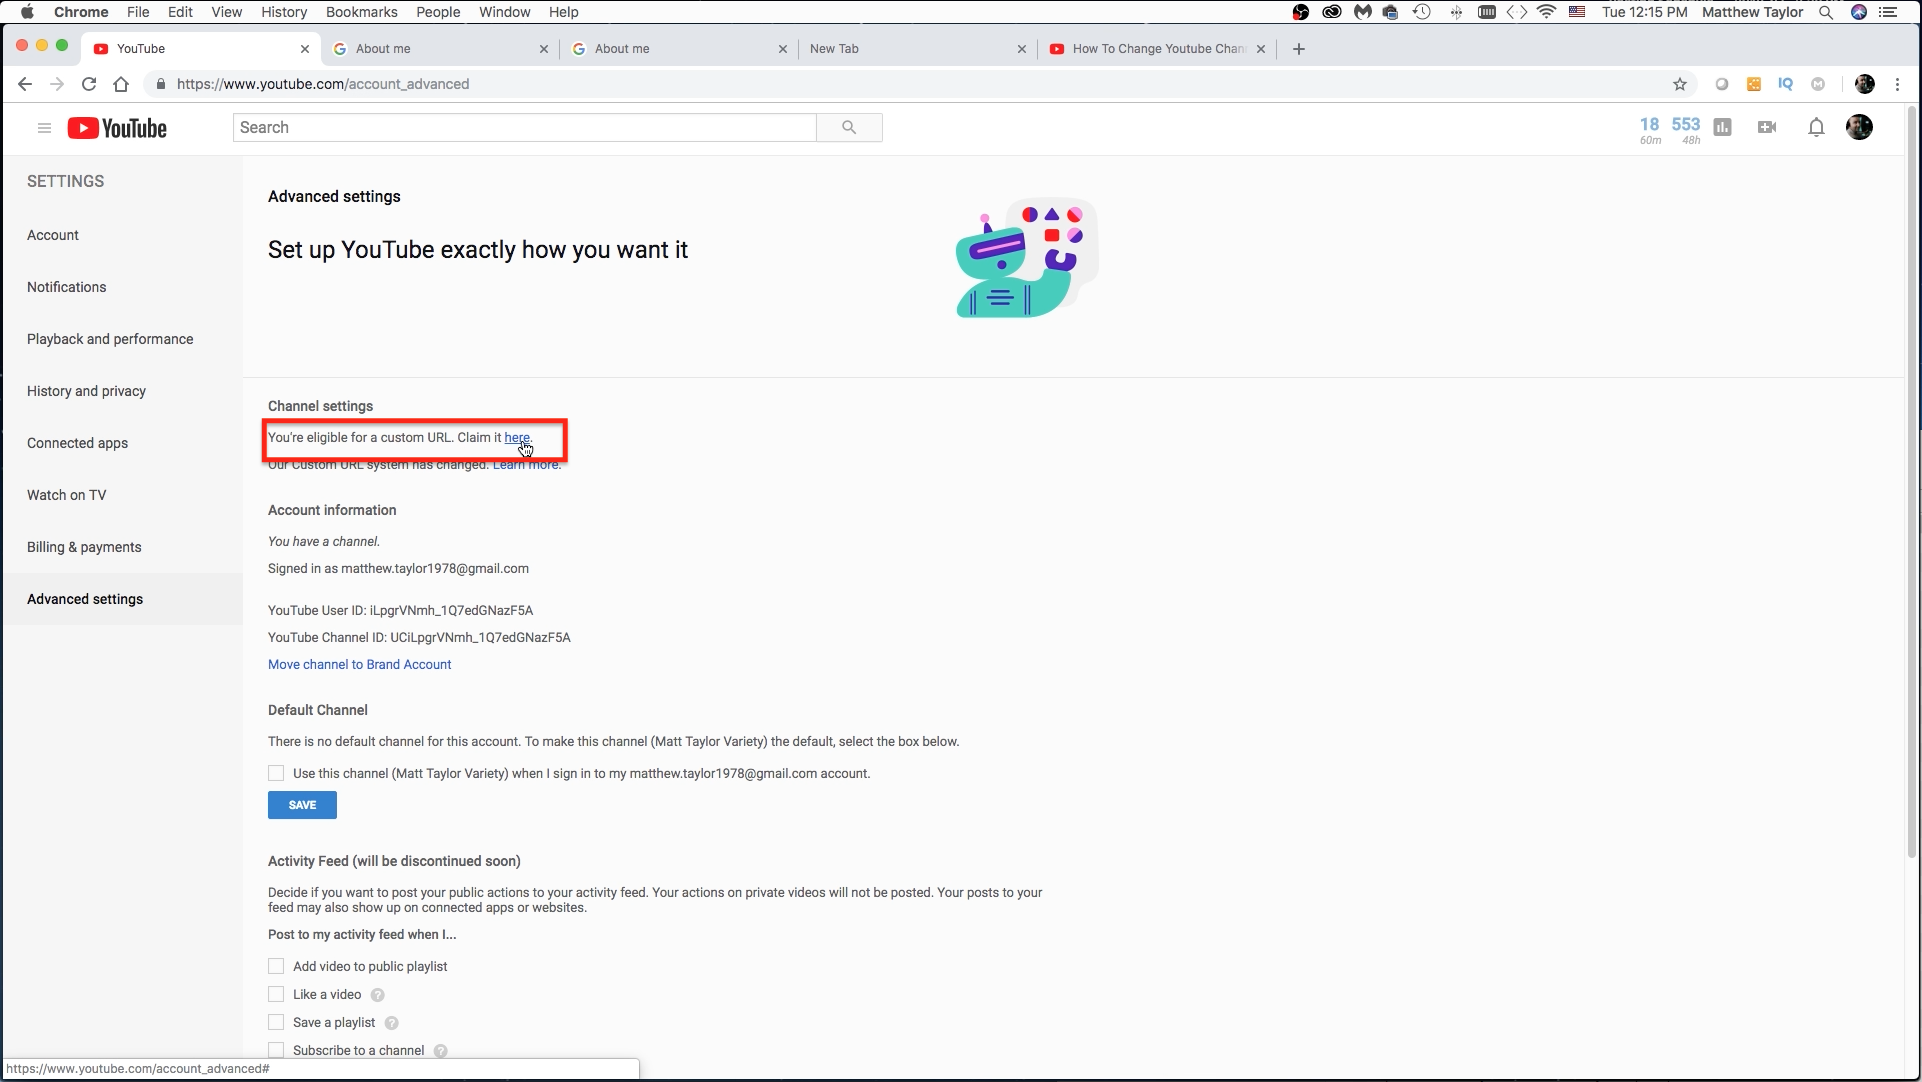Go back using the browser back arrow

[25, 84]
